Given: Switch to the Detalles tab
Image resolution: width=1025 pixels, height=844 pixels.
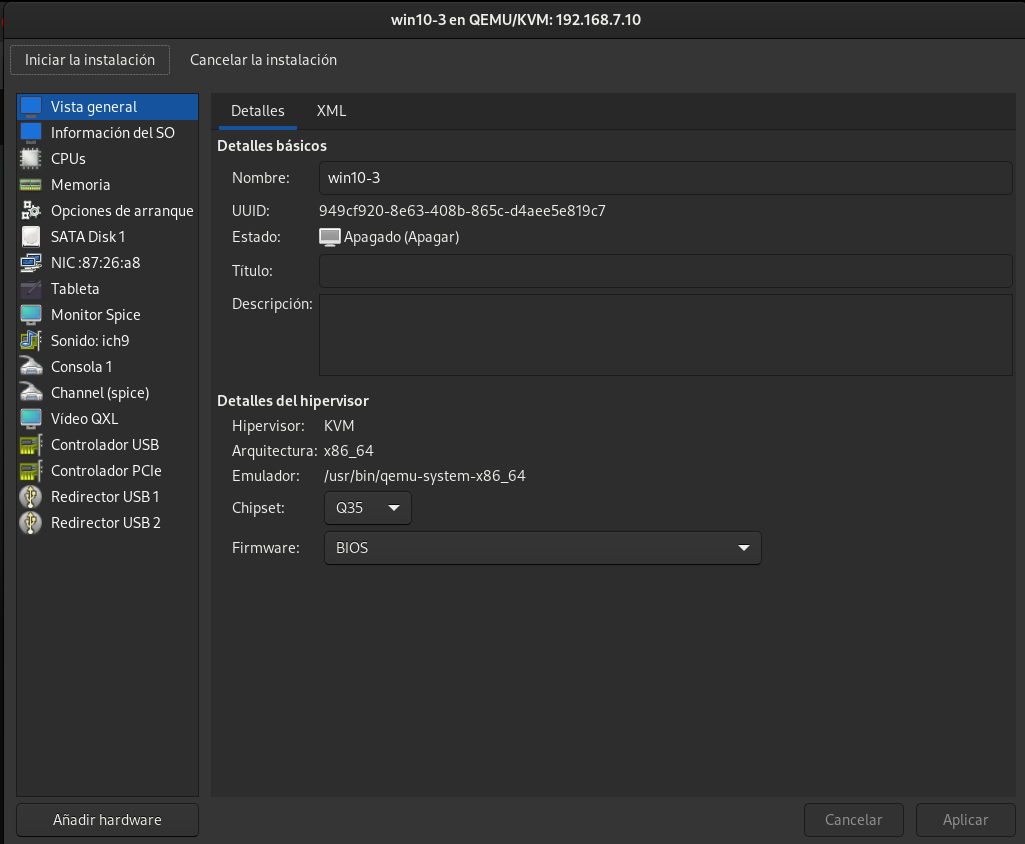Looking at the screenshot, I should (x=258, y=111).
